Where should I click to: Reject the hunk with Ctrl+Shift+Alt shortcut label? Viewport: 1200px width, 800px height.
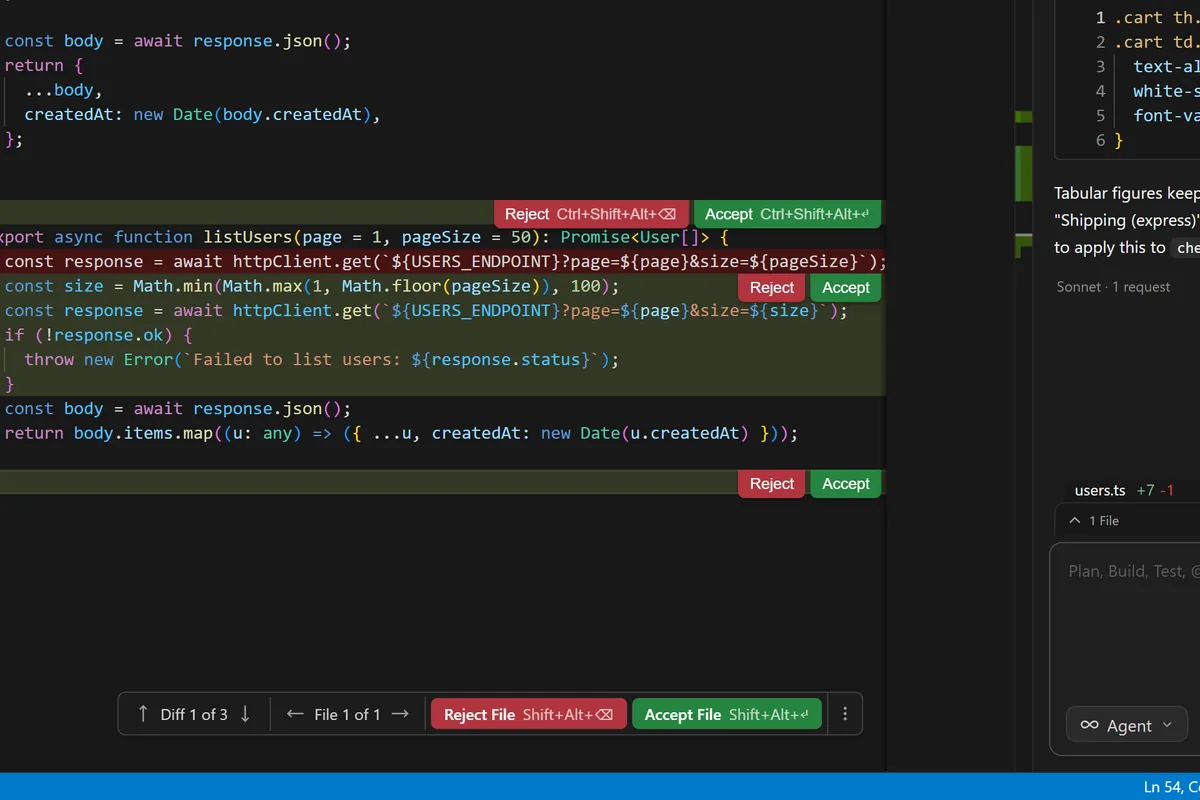point(591,214)
